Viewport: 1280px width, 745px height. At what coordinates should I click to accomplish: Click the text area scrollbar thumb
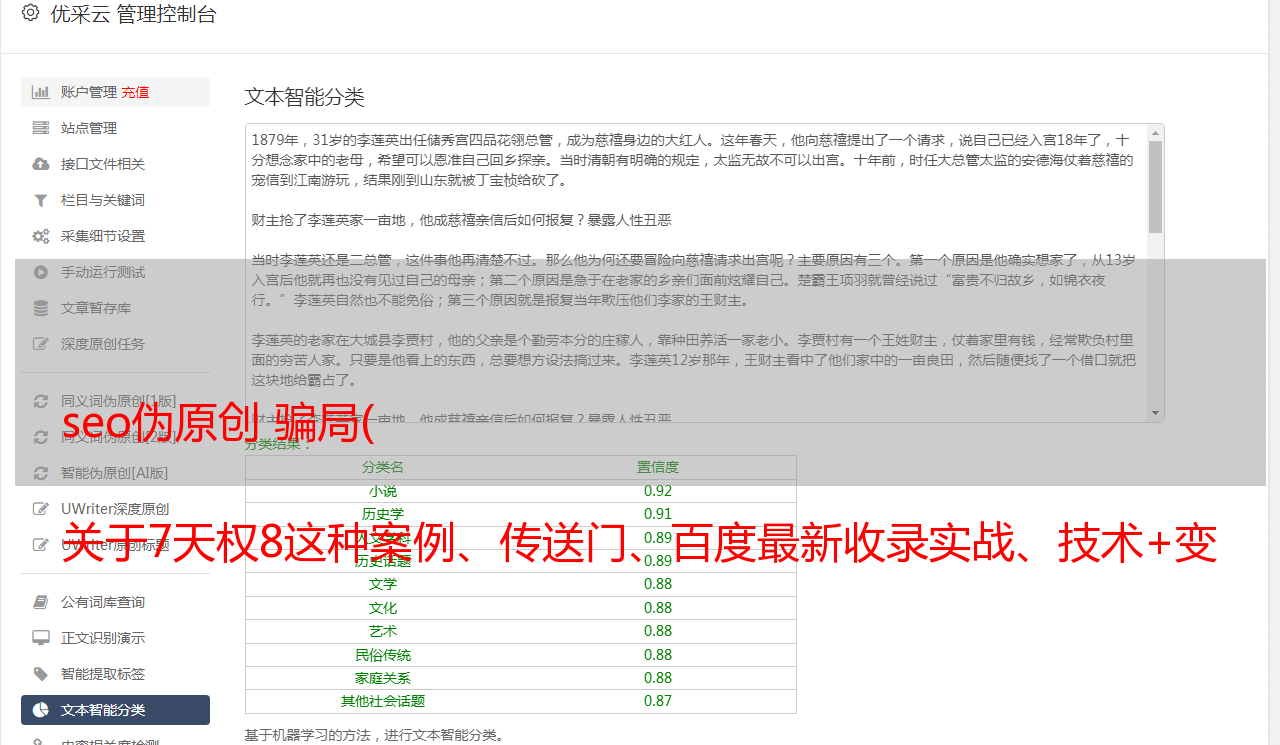click(1156, 186)
